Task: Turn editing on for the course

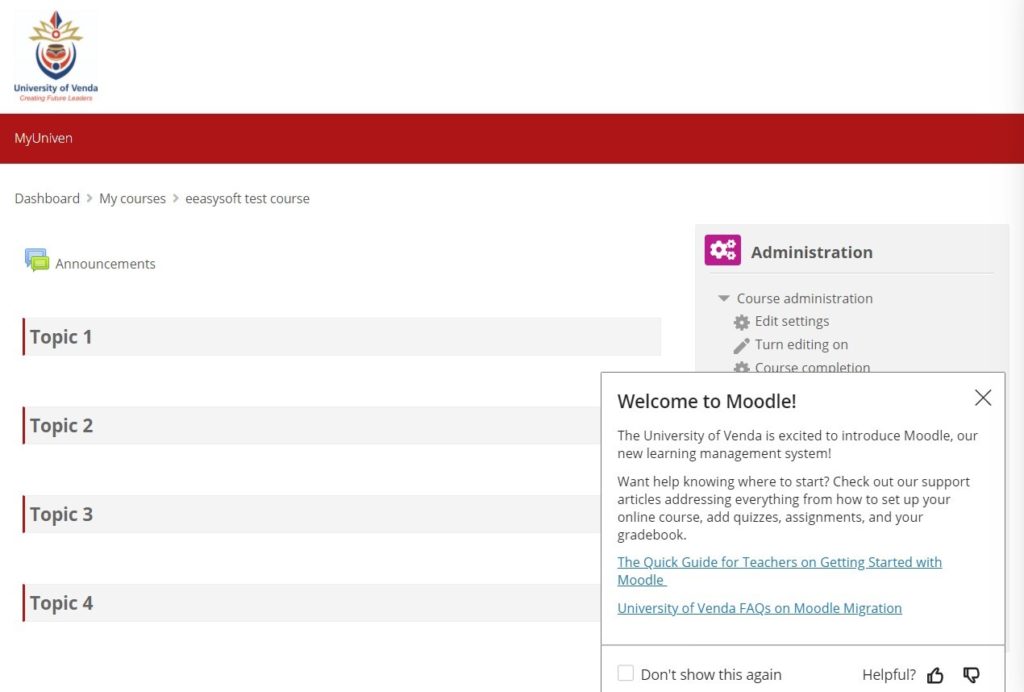Action: pos(801,345)
